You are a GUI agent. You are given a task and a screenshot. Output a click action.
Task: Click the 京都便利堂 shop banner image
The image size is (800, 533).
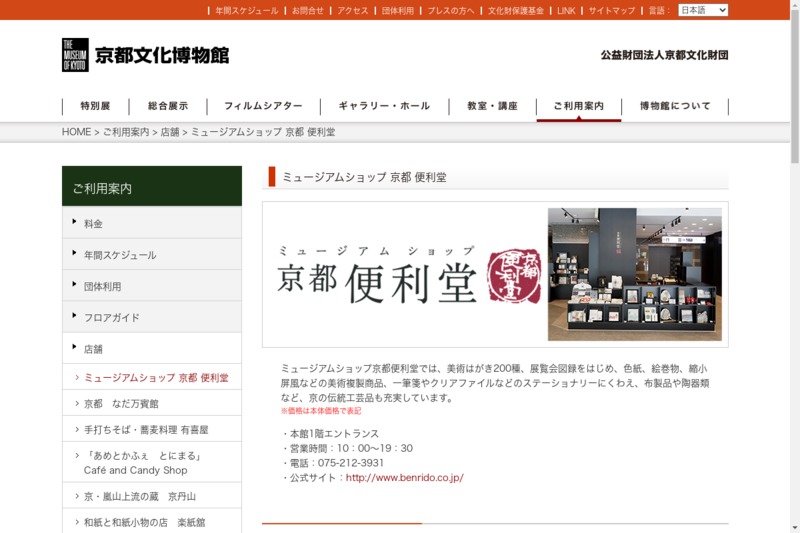coord(495,274)
